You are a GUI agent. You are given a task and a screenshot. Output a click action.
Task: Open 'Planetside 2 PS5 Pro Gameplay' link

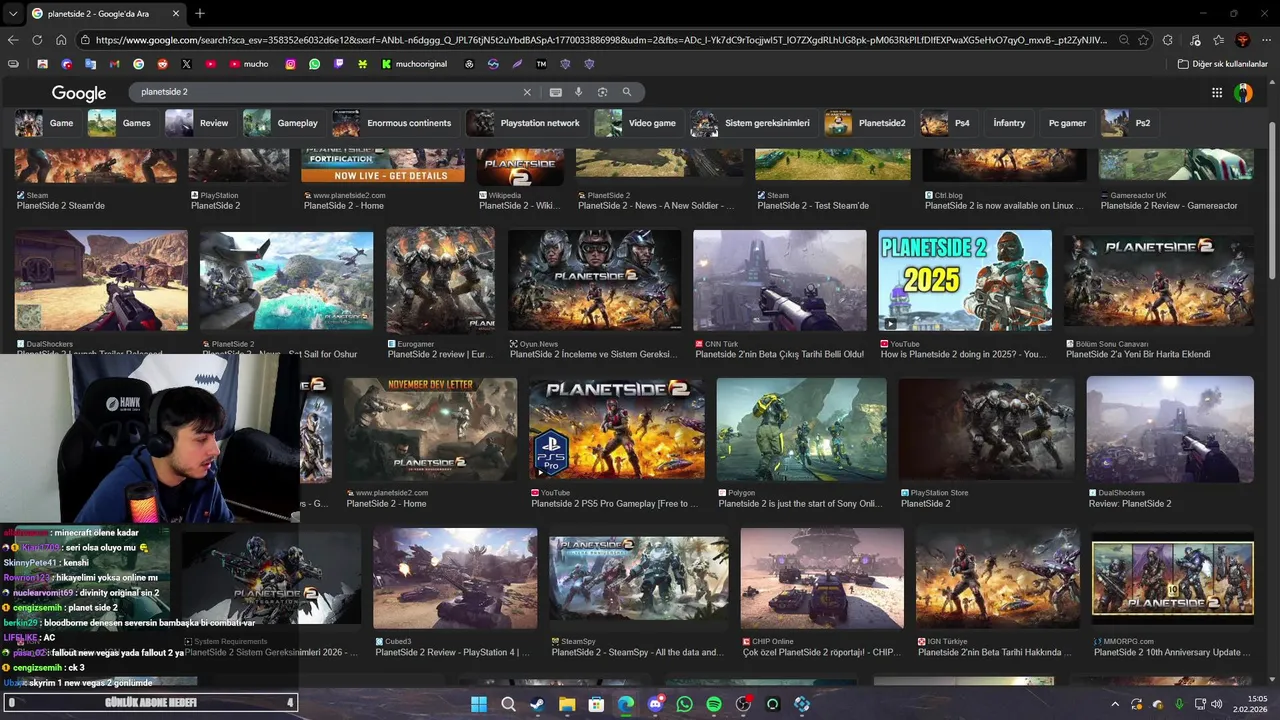pos(615,503)
